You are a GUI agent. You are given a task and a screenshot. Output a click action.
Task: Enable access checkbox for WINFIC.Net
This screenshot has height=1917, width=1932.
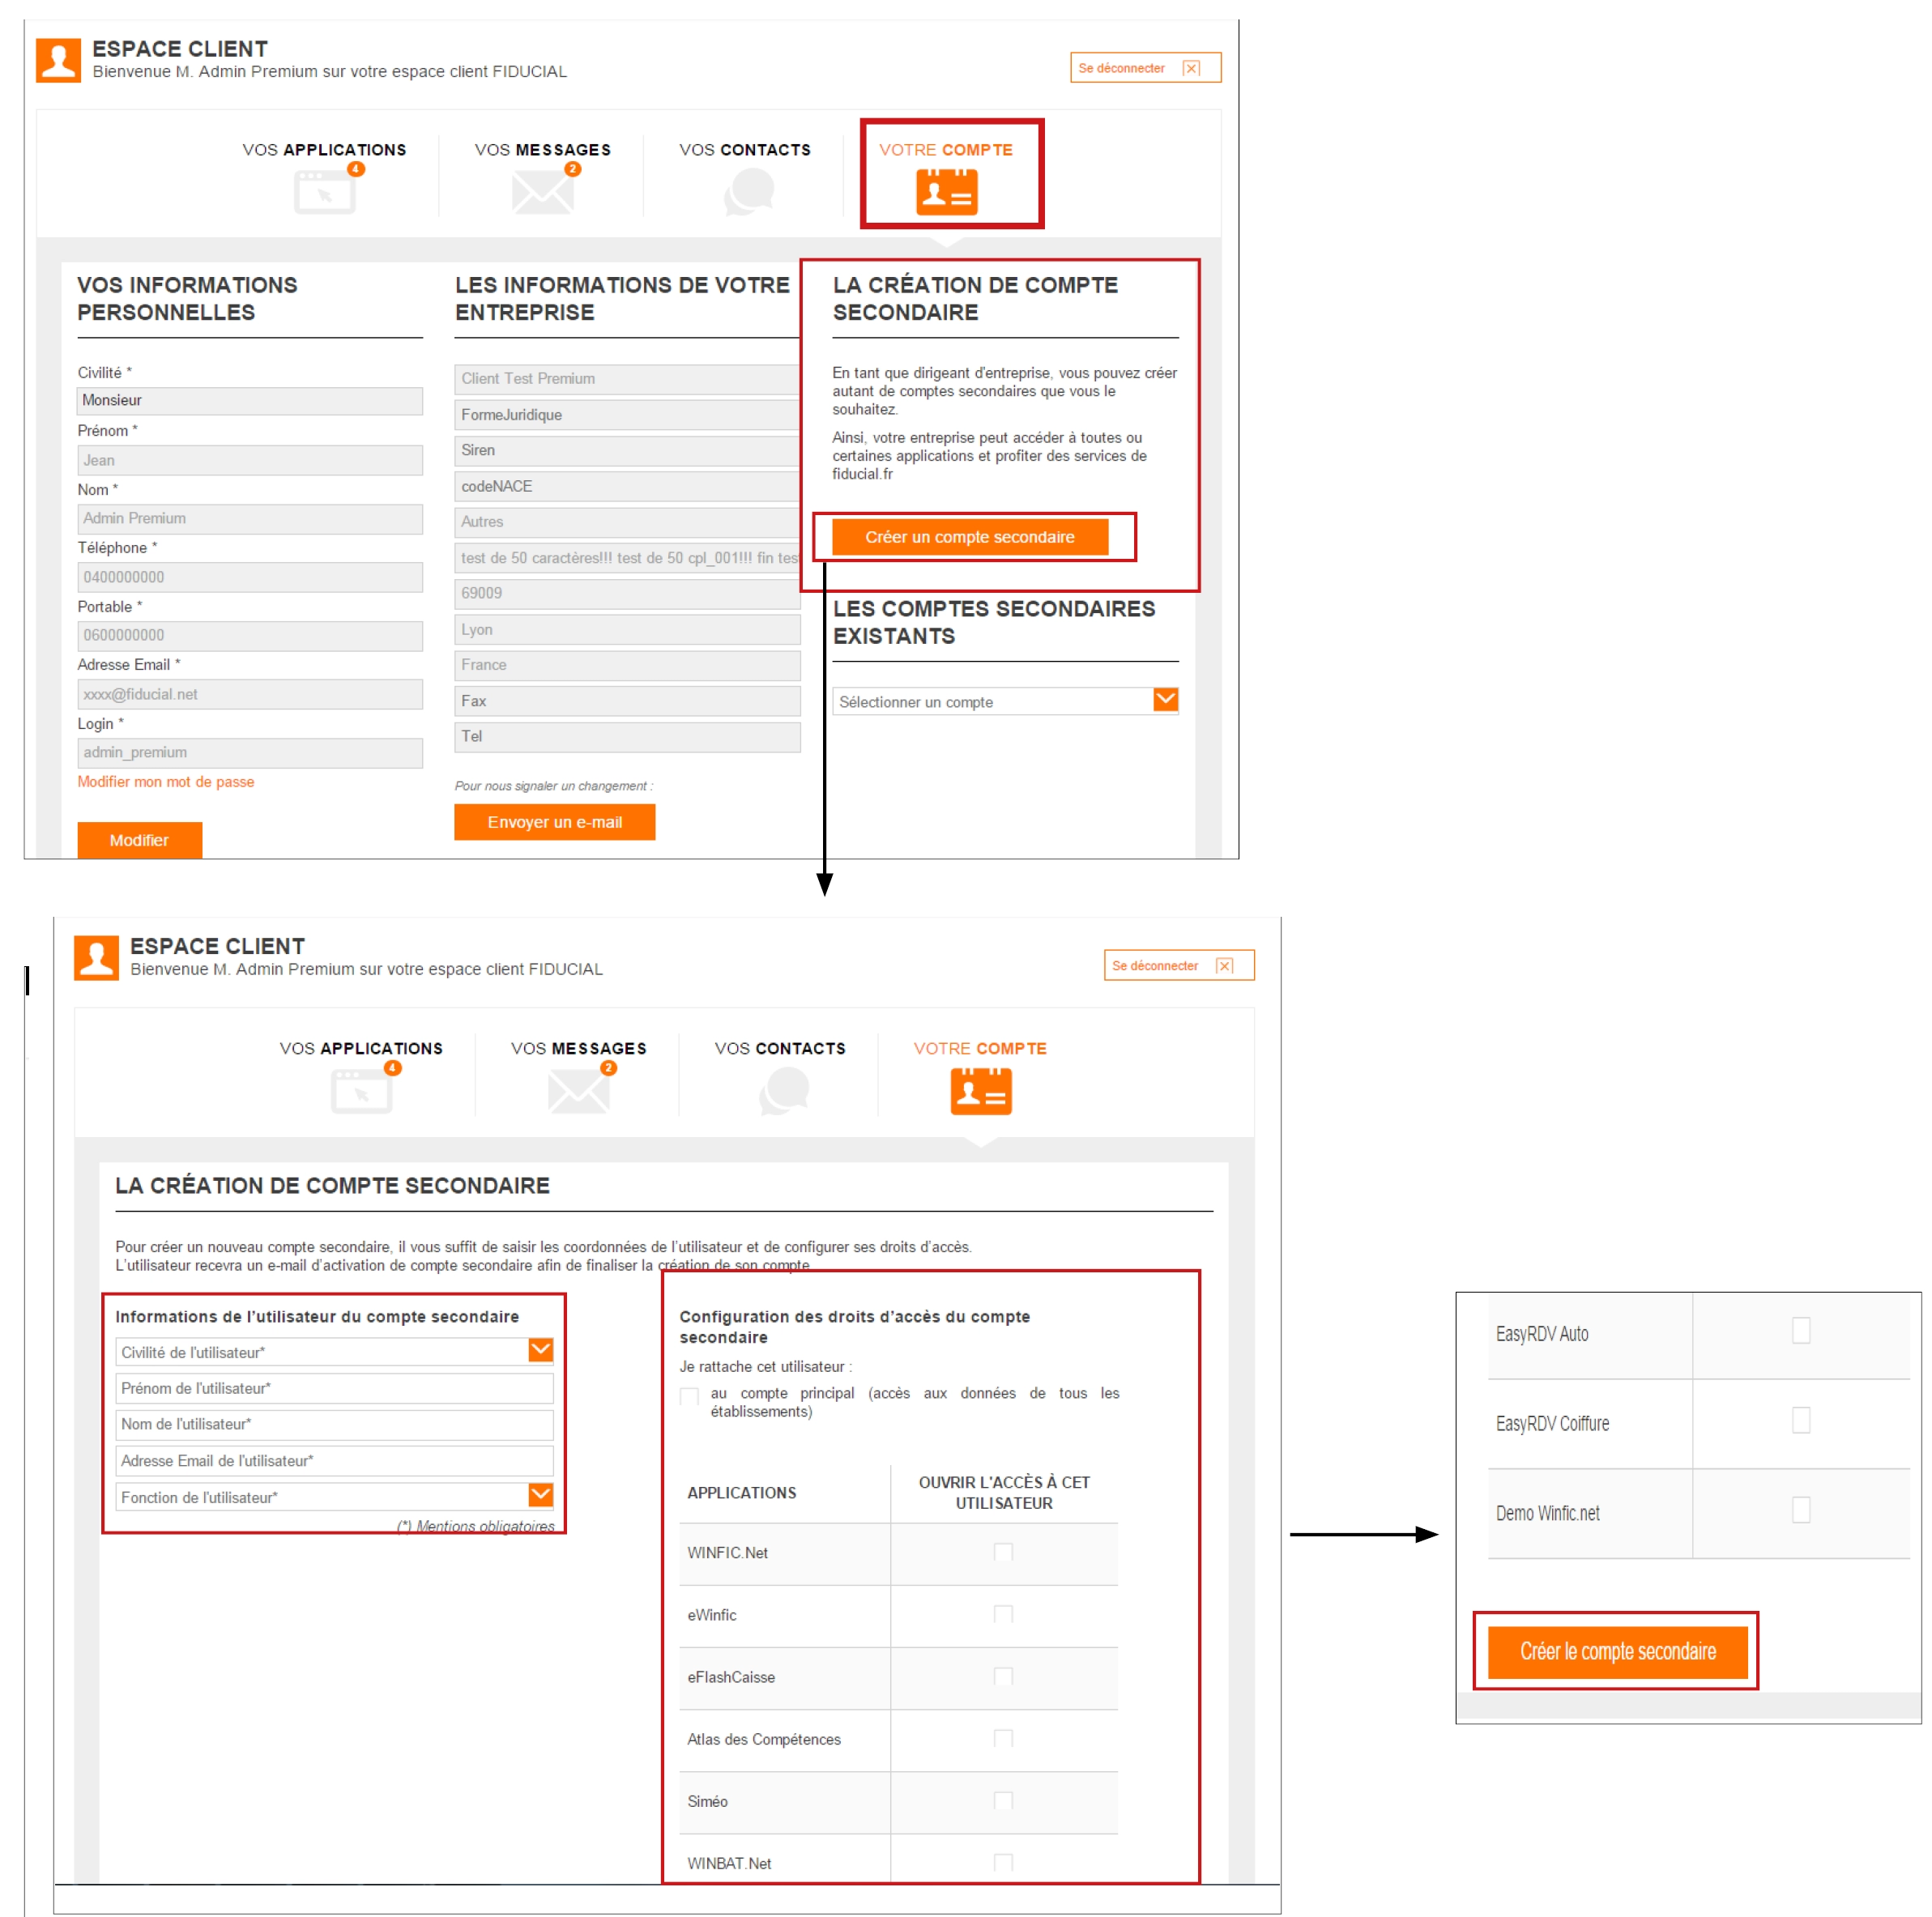(x=1003, y=1552)
